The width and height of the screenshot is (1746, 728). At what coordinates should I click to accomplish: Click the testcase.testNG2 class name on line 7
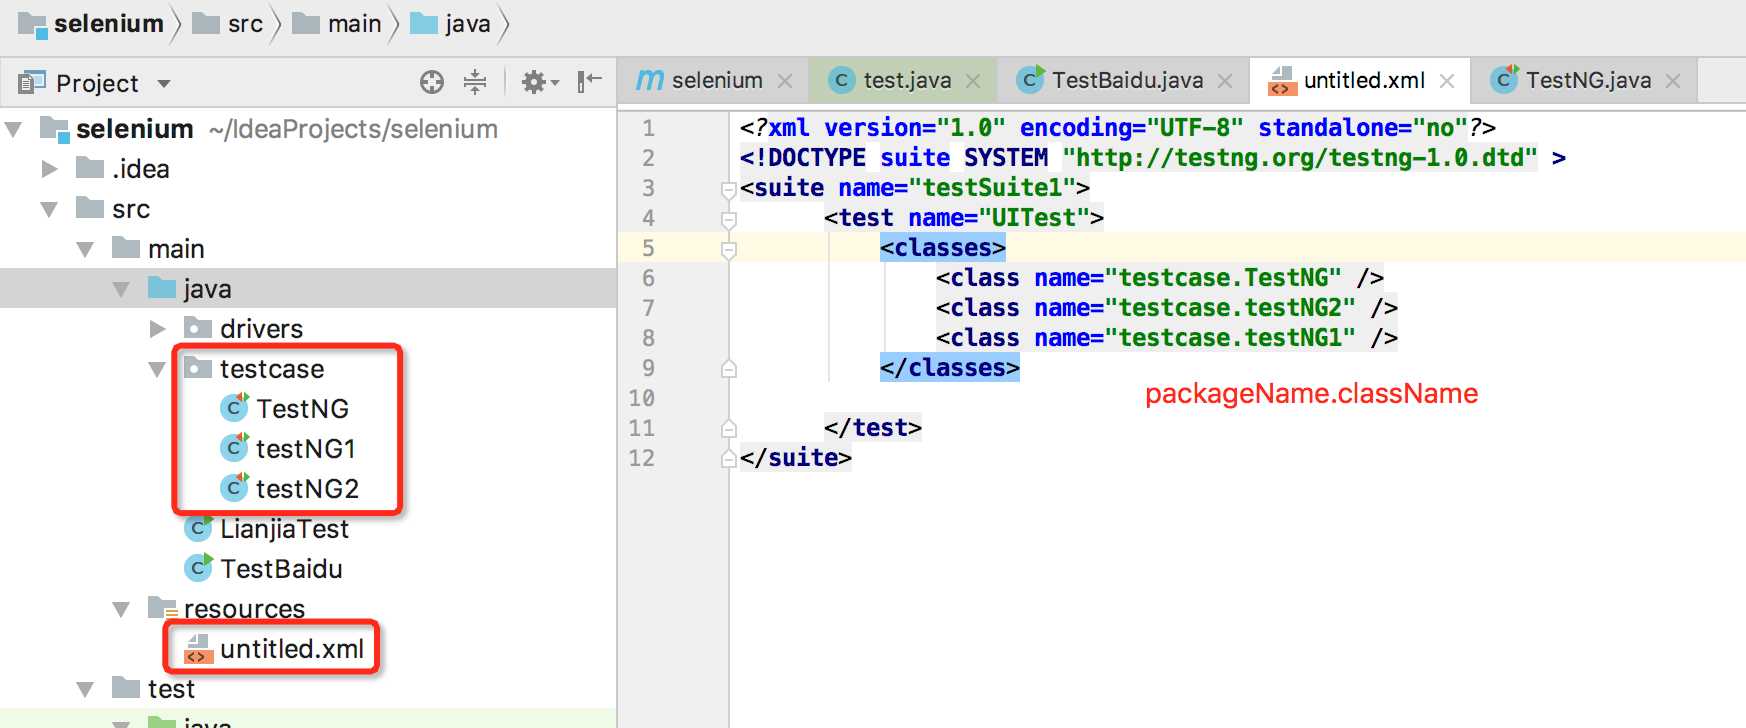click(1231, 308)
